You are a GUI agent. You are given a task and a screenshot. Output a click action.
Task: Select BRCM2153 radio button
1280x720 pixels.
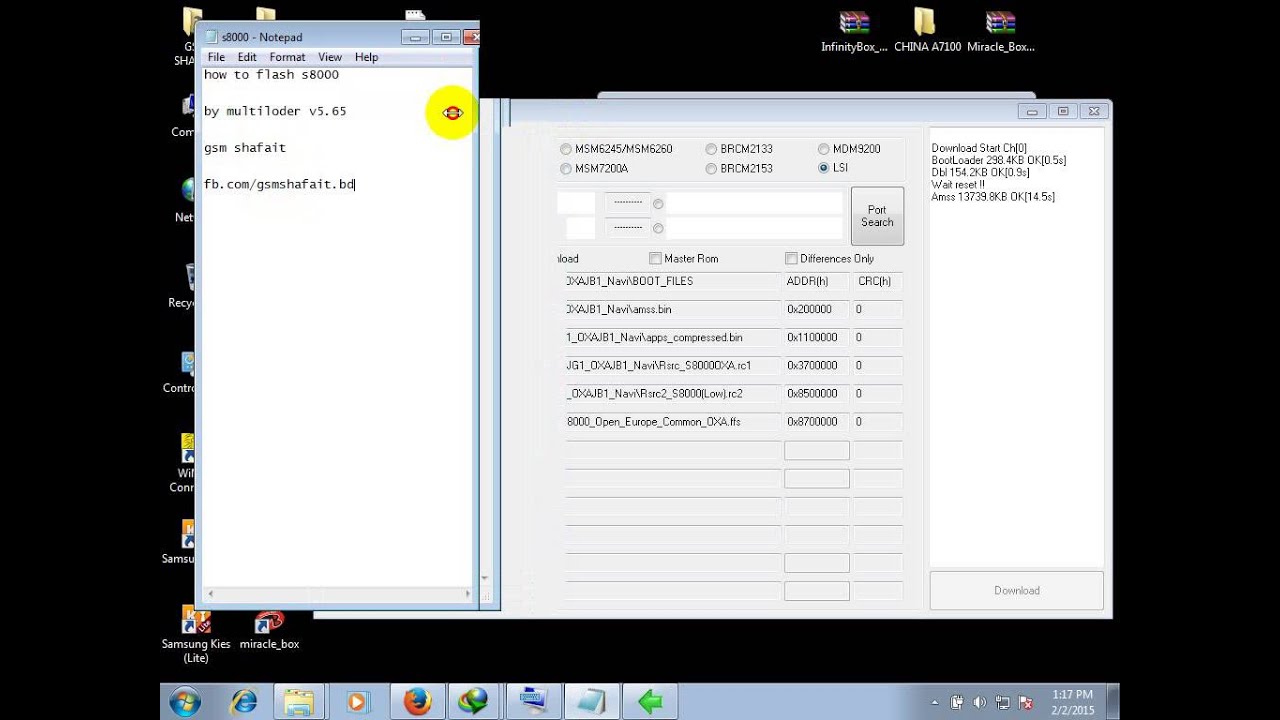pos(711,169)
